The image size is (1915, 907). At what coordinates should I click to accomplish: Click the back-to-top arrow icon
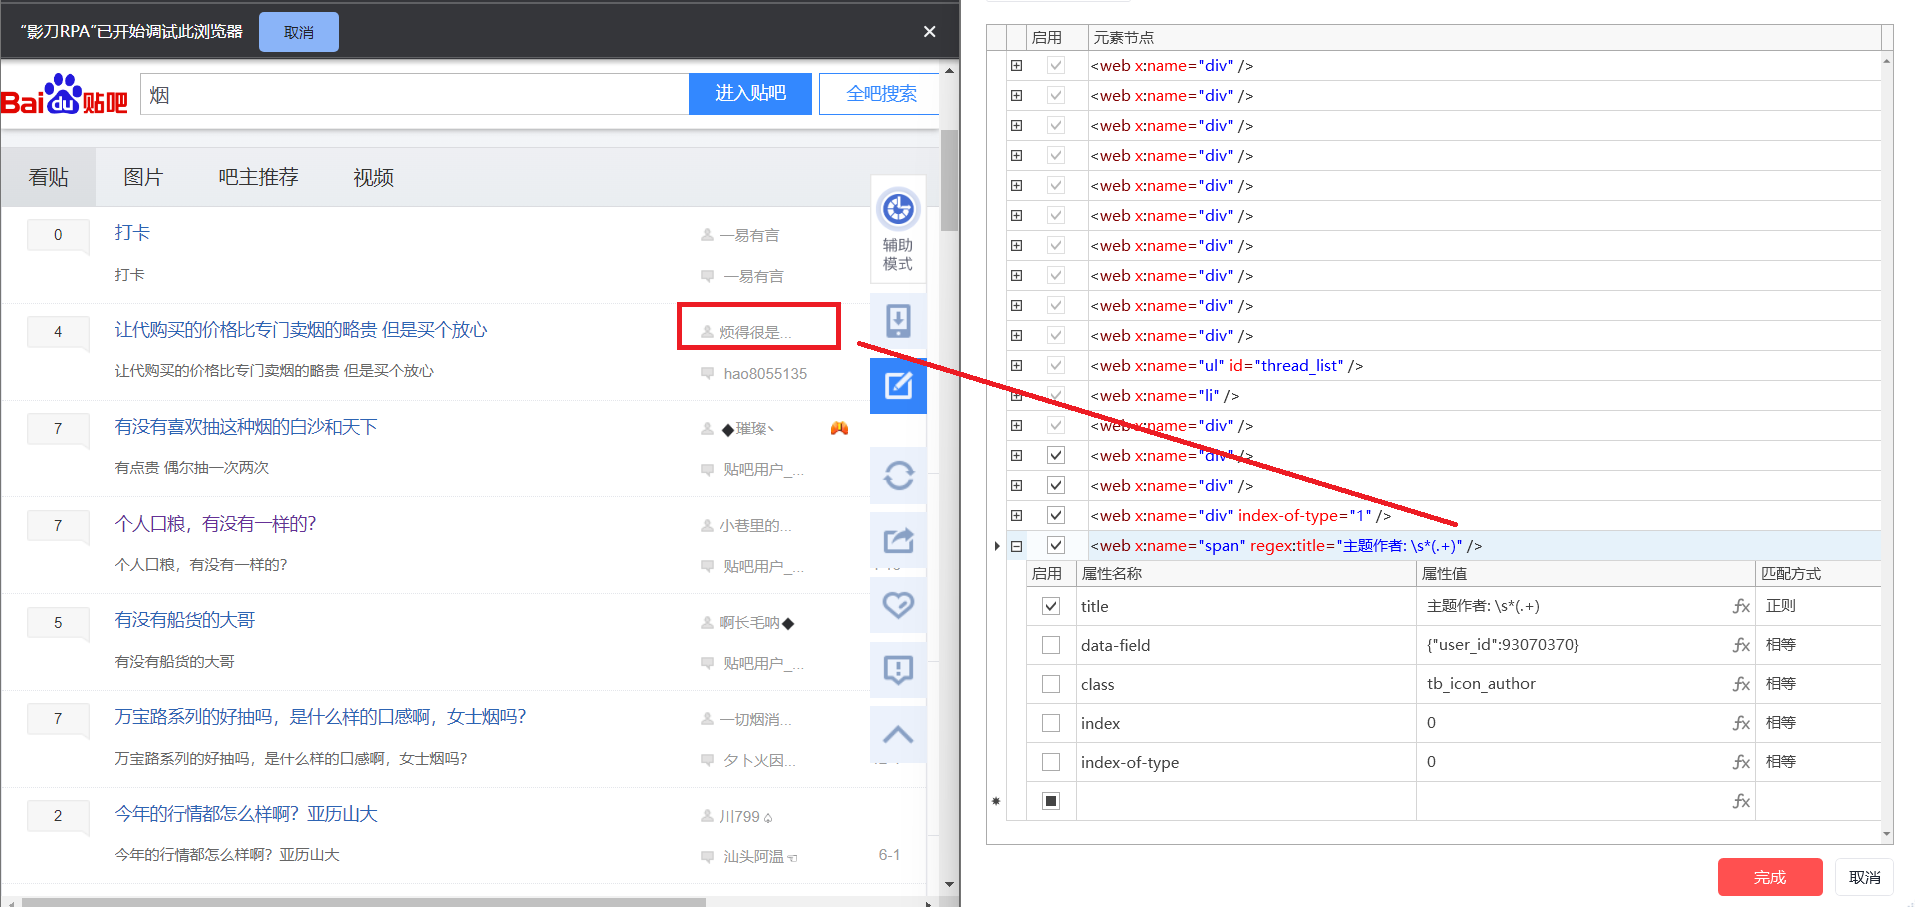[x=898, y=734]
